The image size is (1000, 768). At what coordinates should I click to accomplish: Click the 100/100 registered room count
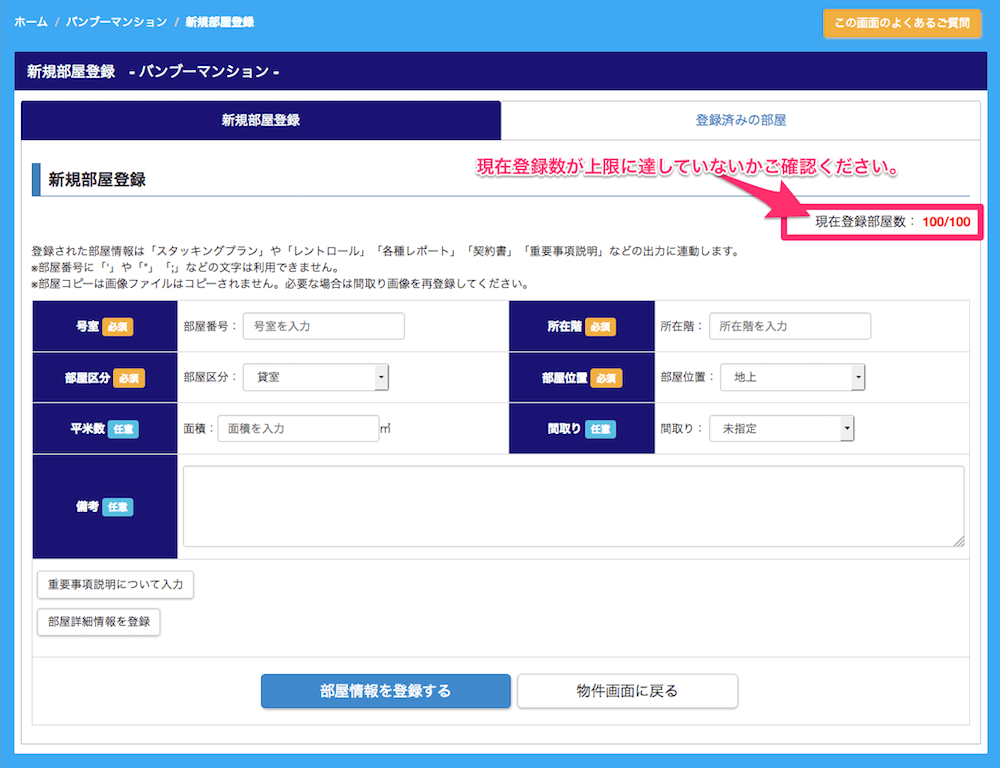tap(946, 222)
